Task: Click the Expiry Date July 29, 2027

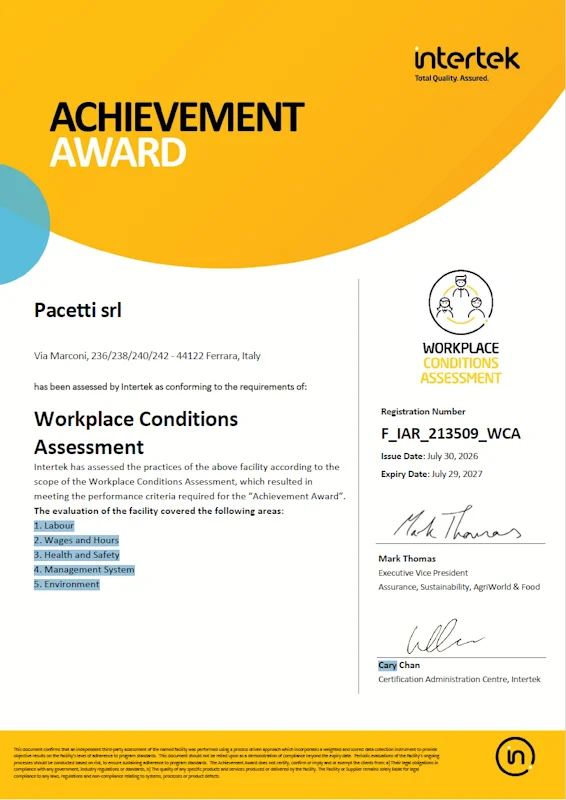Action: [432, 474]
